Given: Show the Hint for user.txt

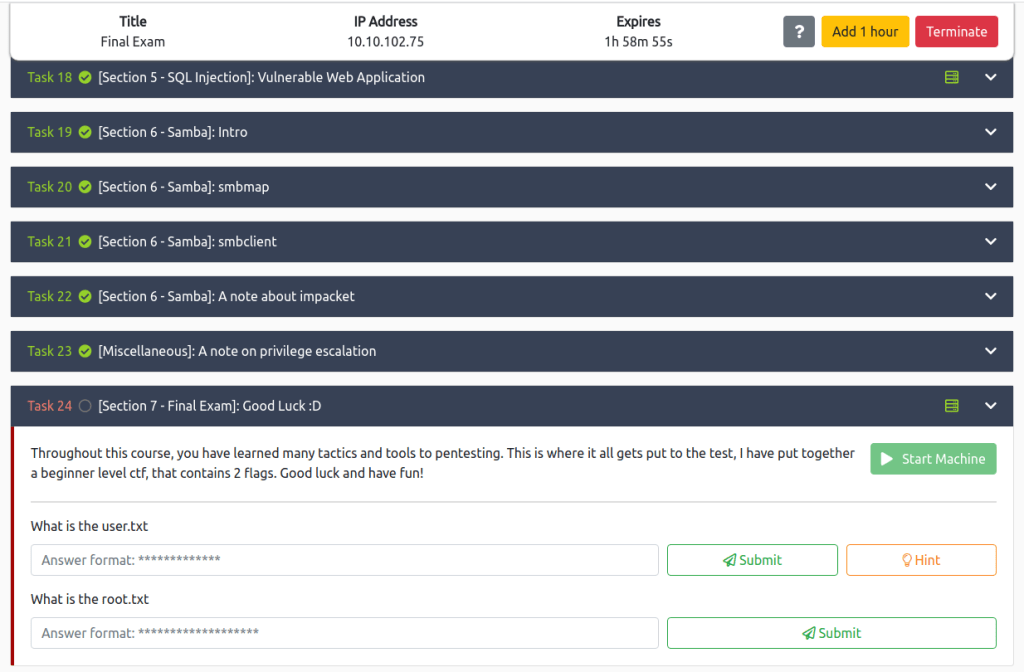Looking at the screenshot, I should point(921,560).
